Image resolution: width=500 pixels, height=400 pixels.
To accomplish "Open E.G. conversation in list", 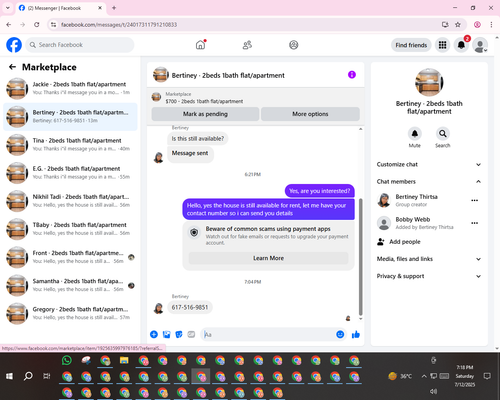I will click(x=70, y=173).
